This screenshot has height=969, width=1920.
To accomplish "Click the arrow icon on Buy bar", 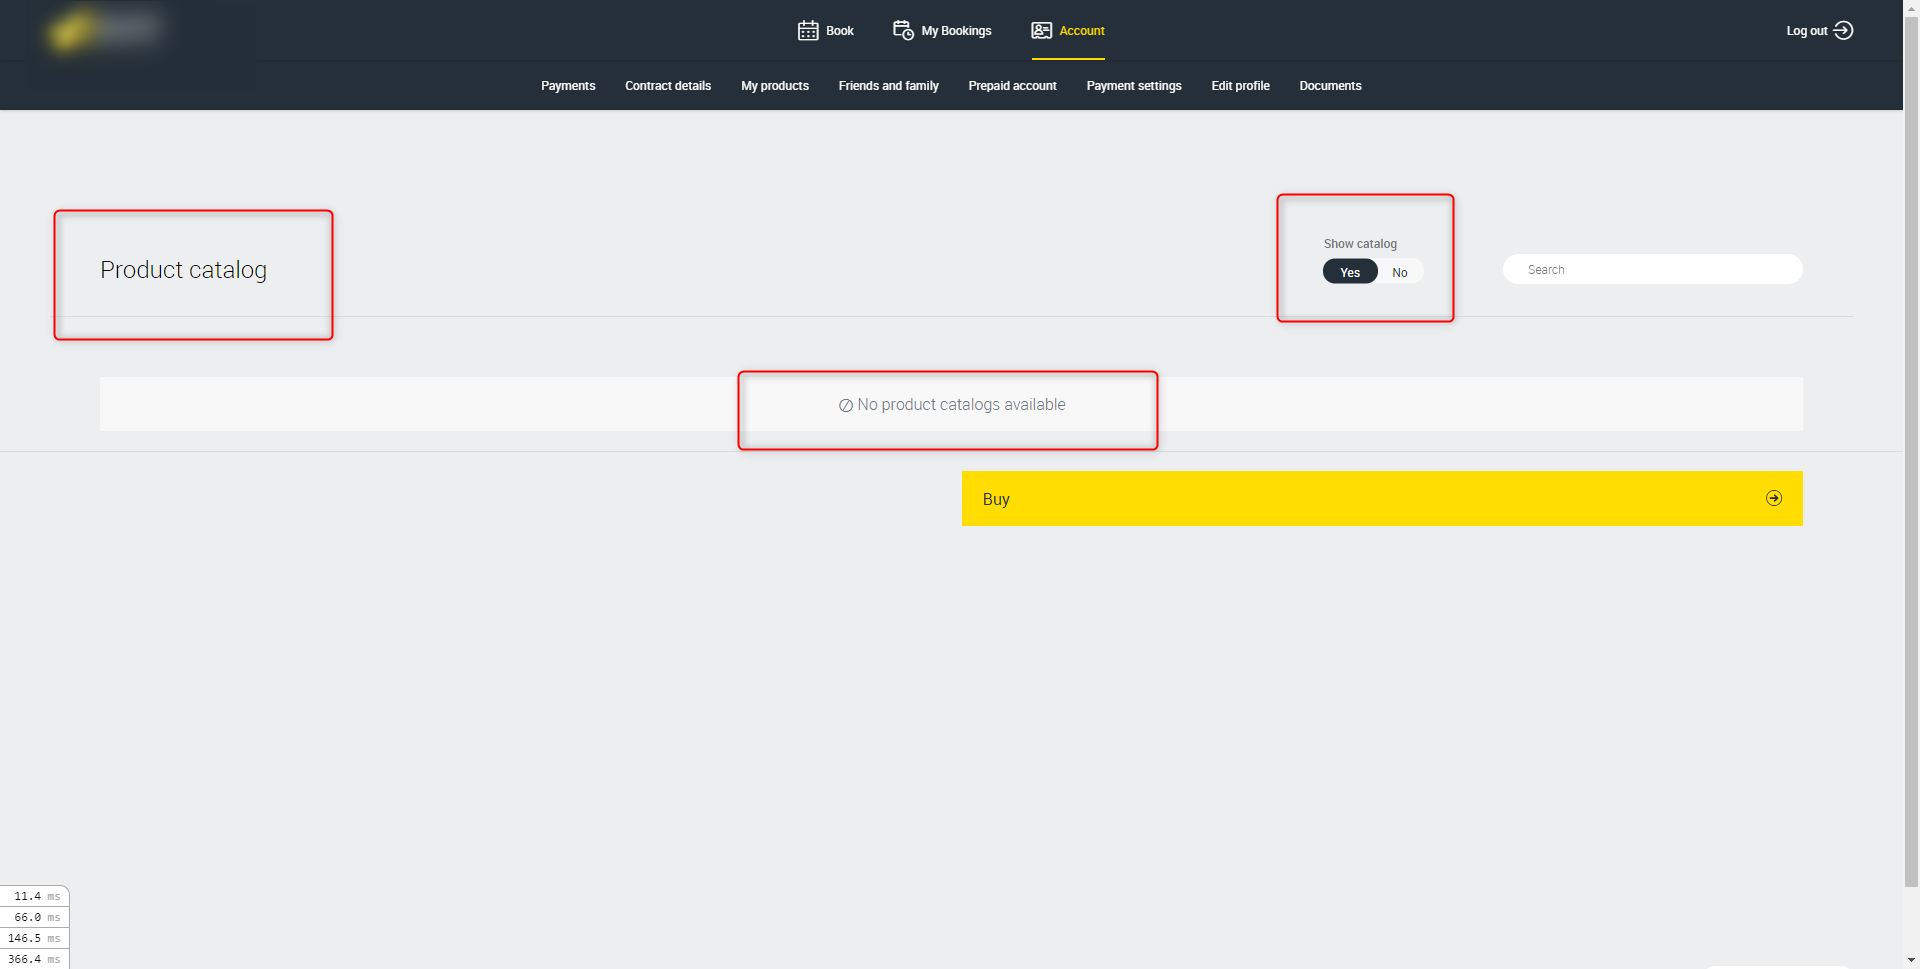I will pyautogui.click(x=1773, y=498).
